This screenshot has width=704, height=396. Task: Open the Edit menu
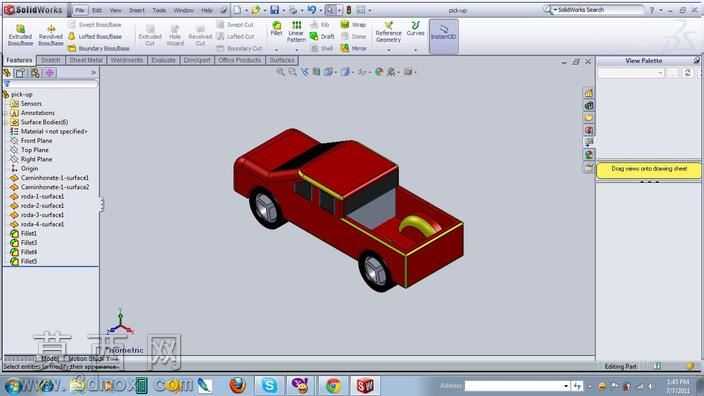pos(97,10)
